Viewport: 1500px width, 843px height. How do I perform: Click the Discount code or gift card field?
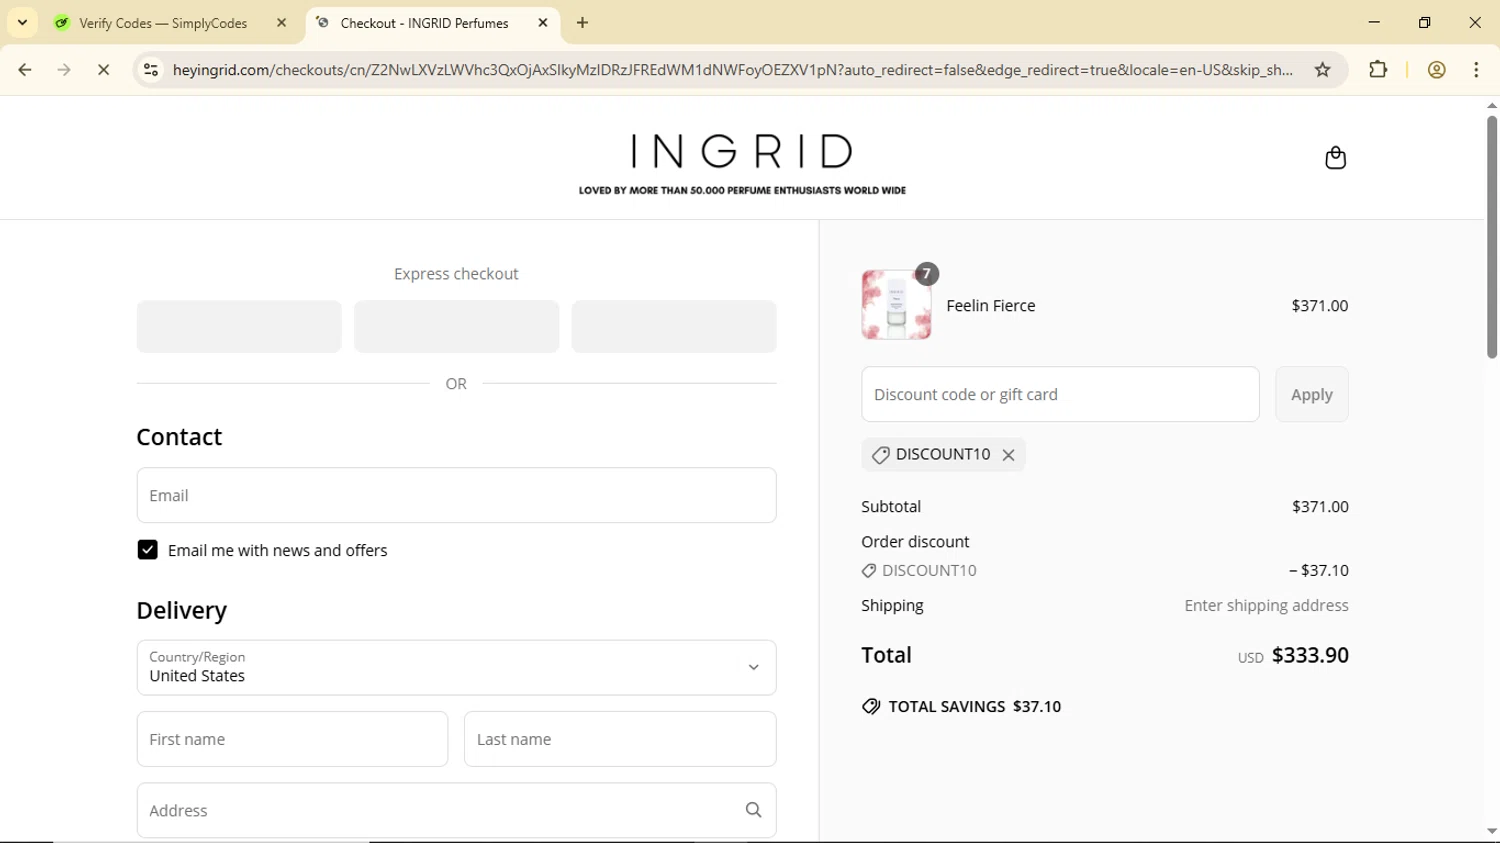pyautogui.click(x=1060, y=394)
